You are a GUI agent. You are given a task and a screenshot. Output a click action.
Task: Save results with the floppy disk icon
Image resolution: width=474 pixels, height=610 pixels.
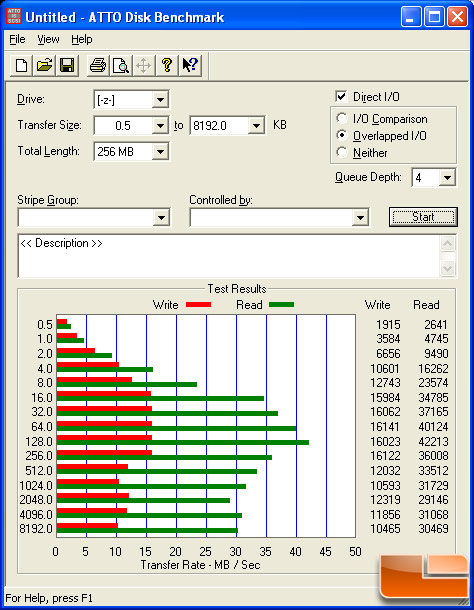coord(67,65)
